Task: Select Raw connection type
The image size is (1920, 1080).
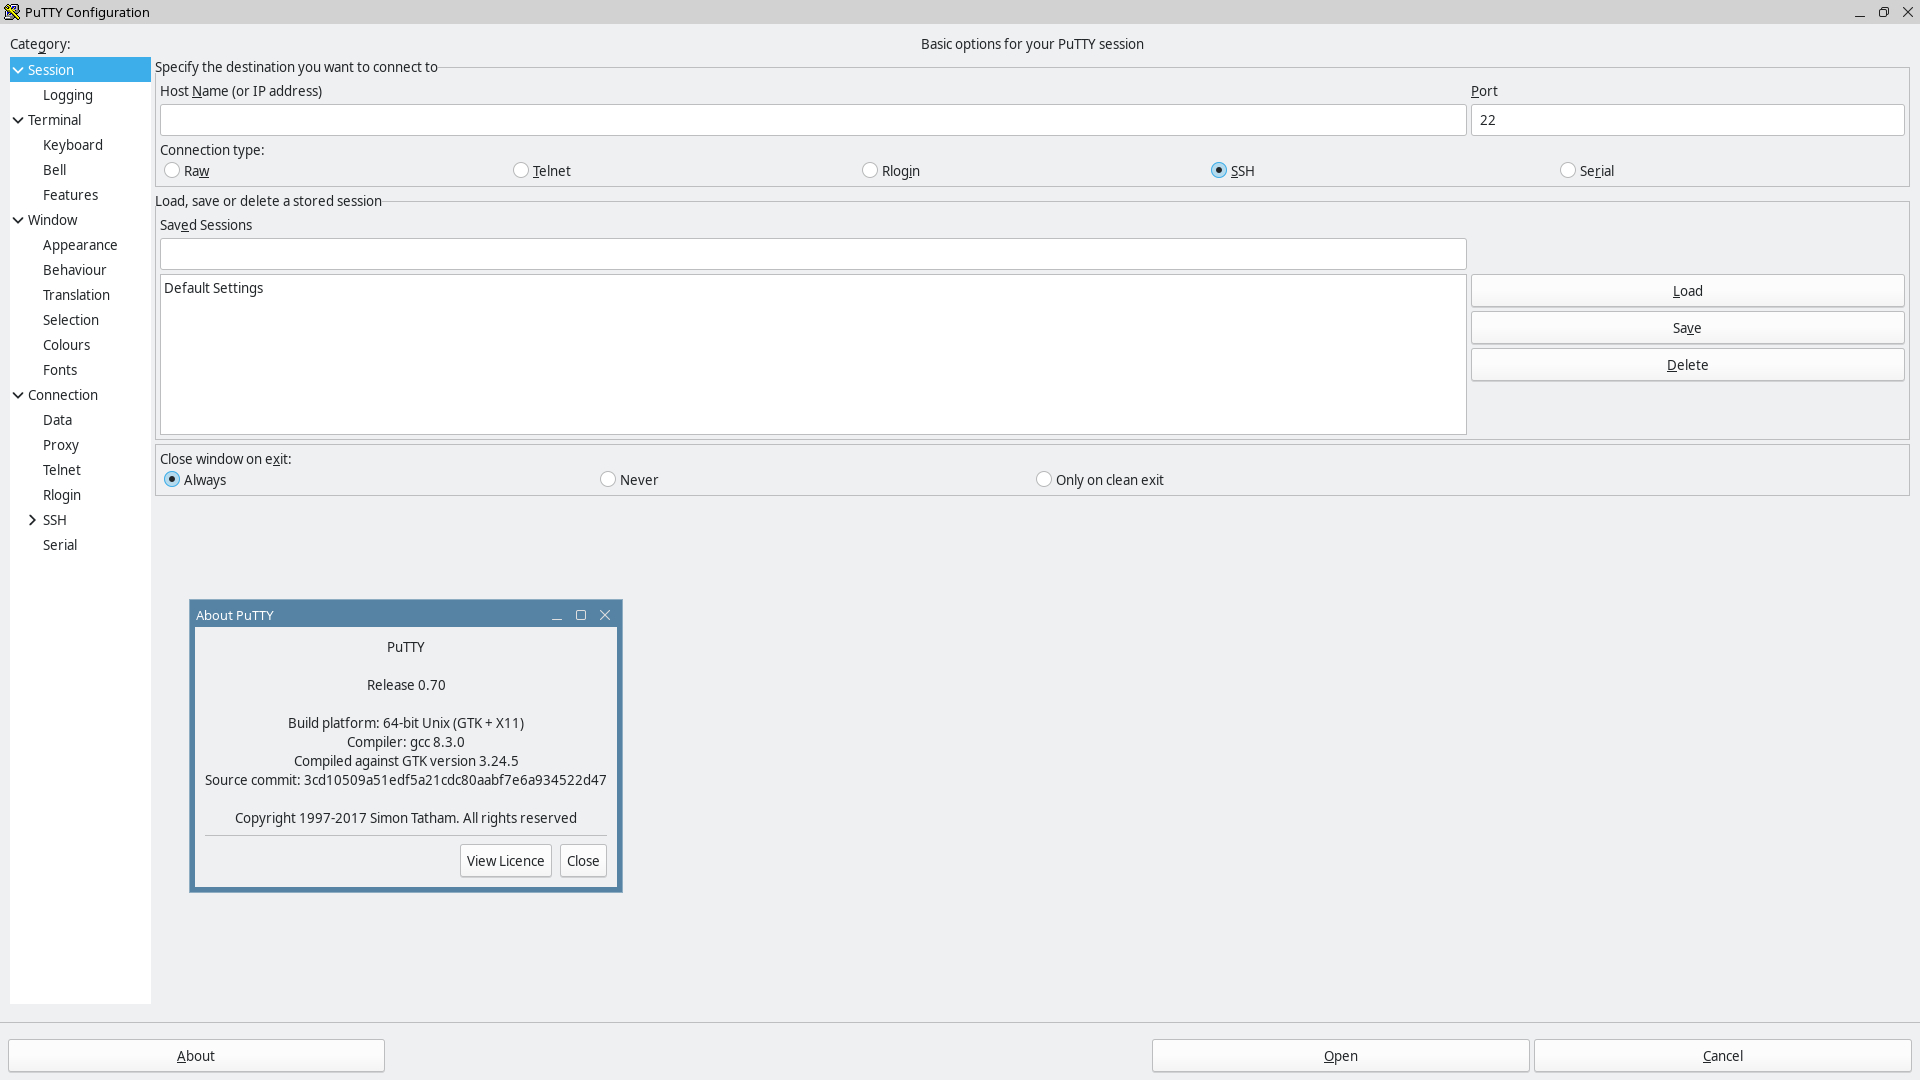Action: point(172,171)
